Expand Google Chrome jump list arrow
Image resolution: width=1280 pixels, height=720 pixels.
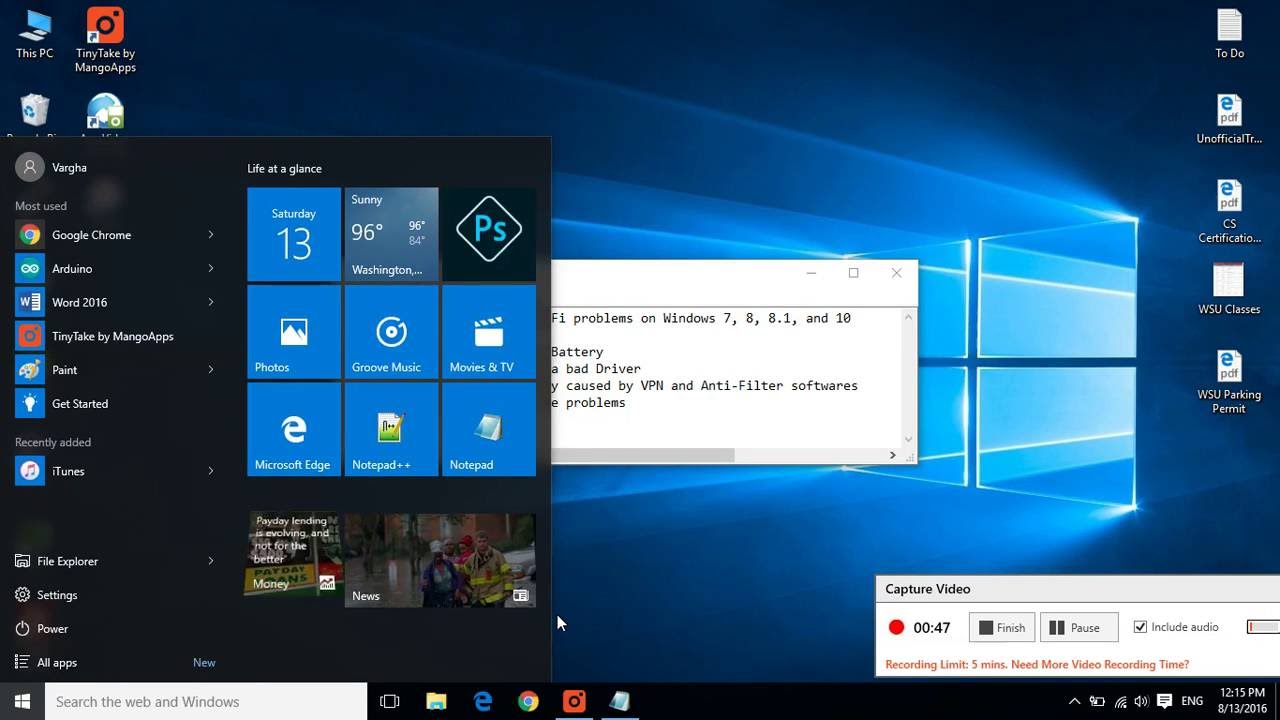click(x=211, y=235)
